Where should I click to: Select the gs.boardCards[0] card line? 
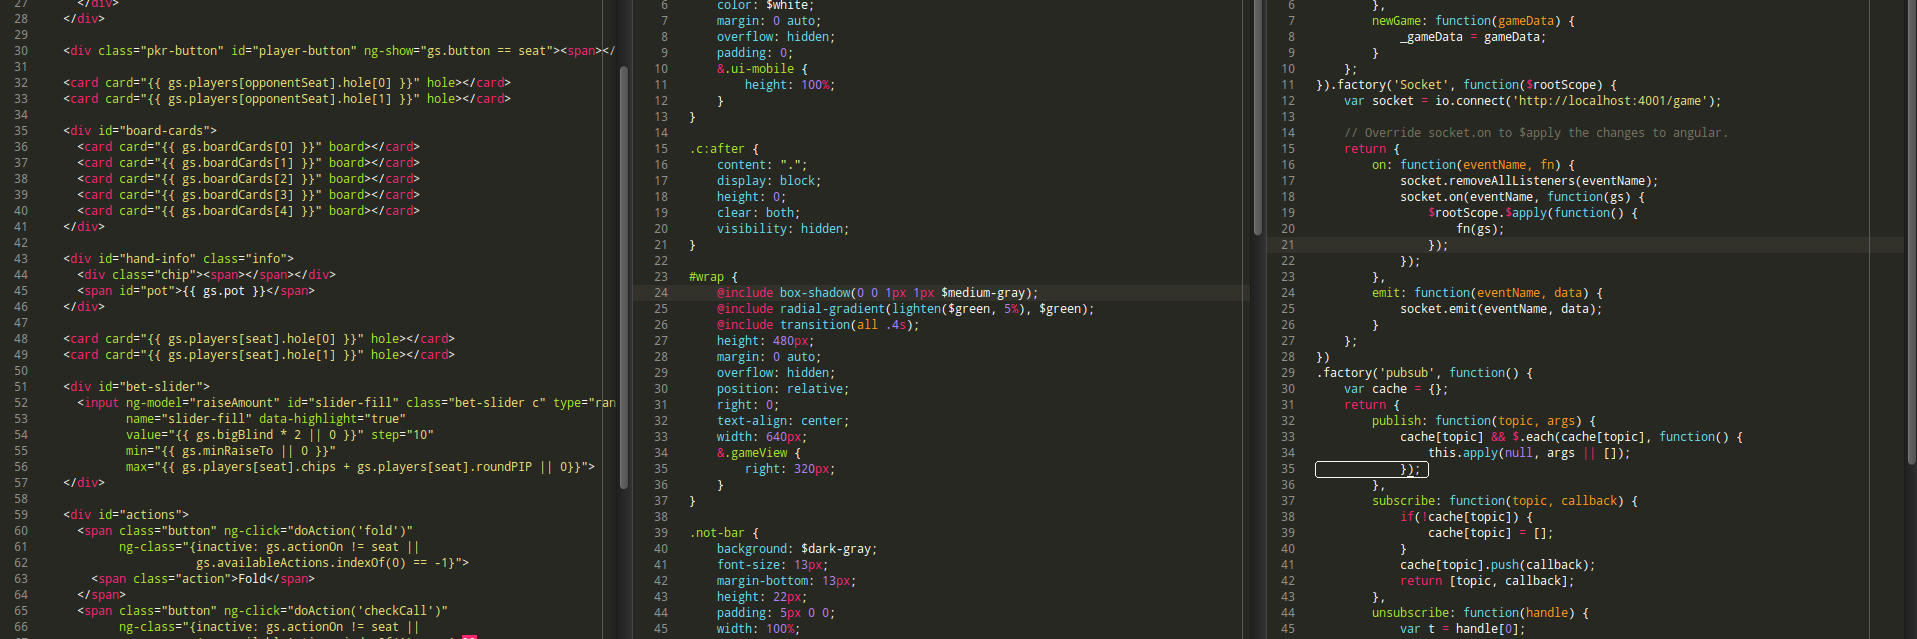pos(248,147)
